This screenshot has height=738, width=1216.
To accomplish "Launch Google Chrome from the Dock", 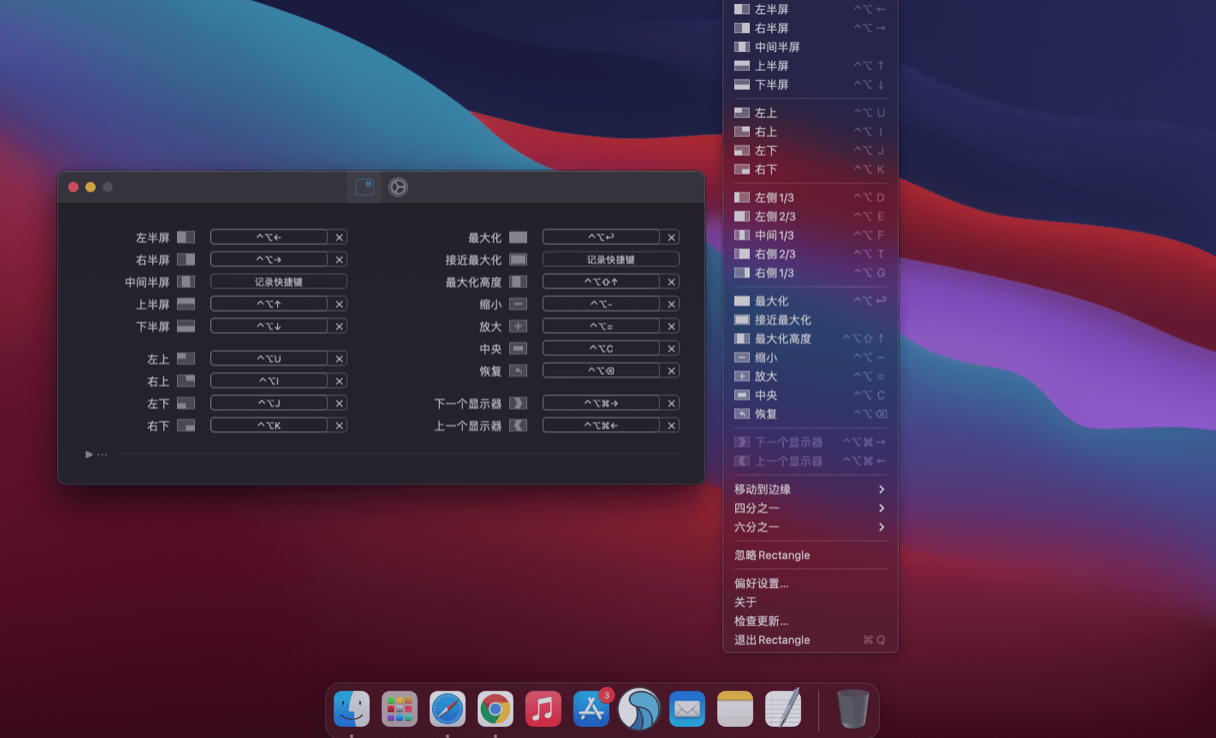I will tap(495, 708).
